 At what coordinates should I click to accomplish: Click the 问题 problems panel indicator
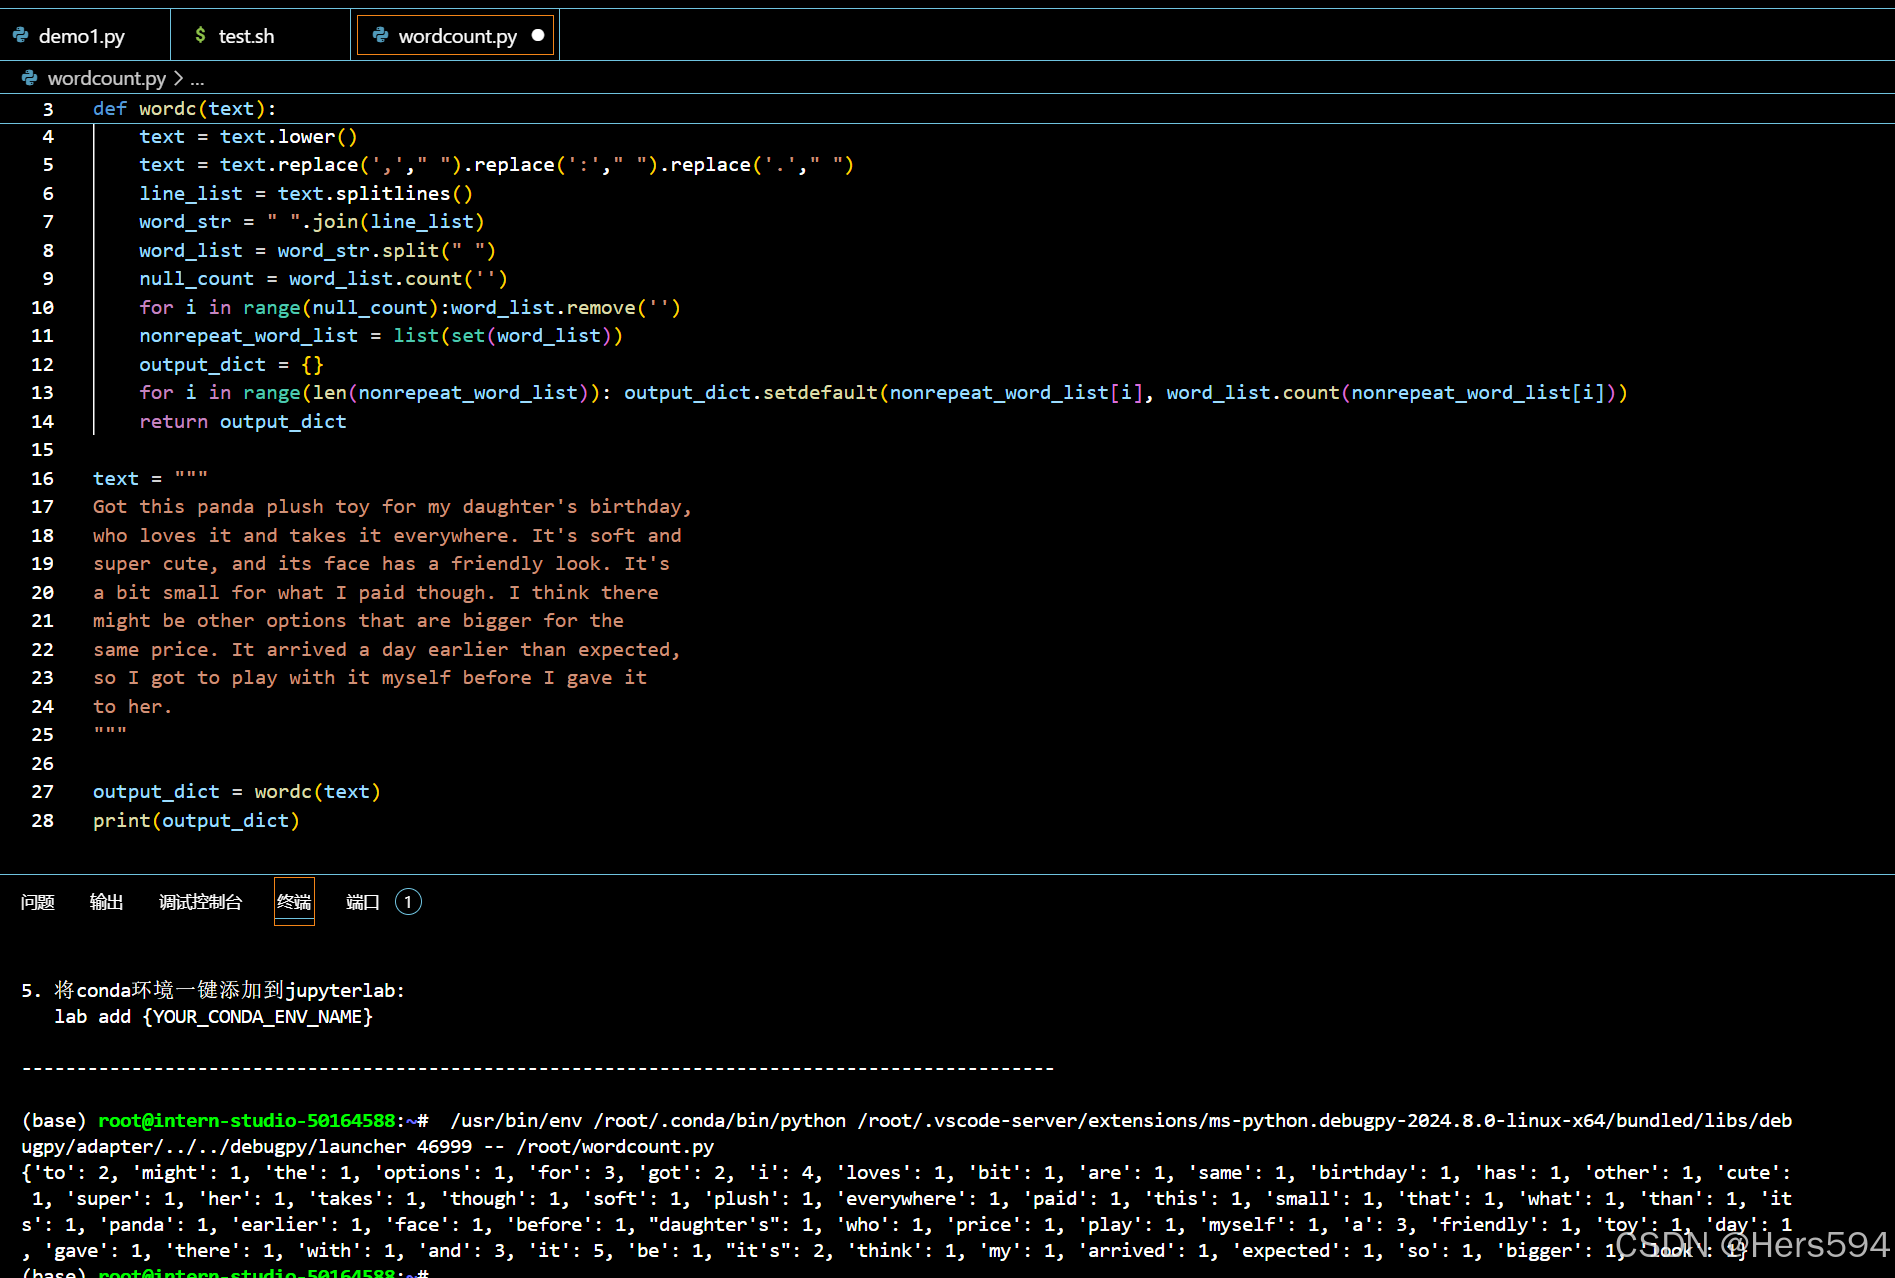[37, 901]
